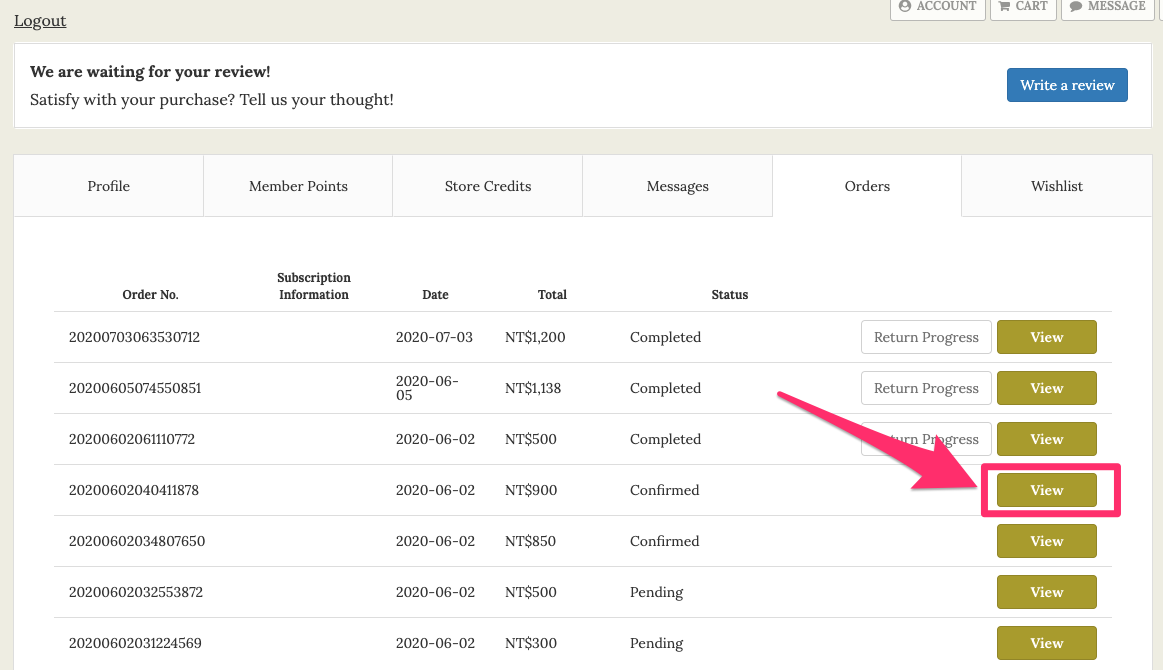Select the Orders tab
This screenshot has height=670, width=1163.
[x=867, y=186]
